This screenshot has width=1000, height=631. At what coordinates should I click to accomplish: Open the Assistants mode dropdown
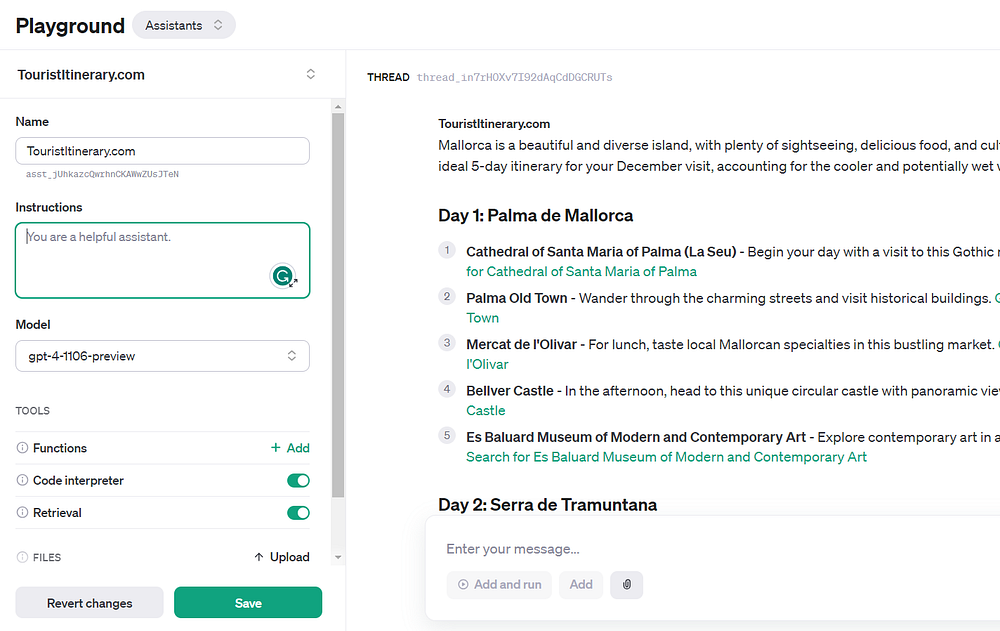[x=184, y=25]
